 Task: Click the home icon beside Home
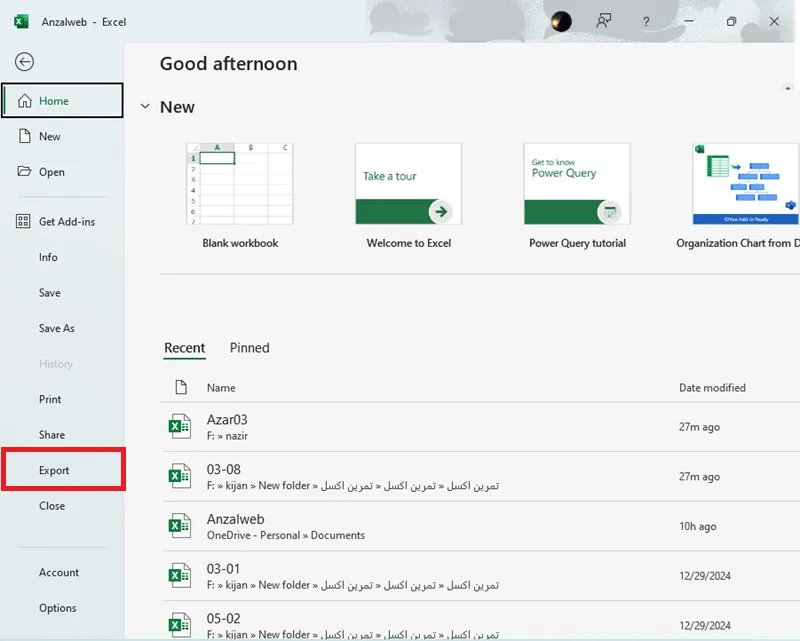pyautogui.click(x=24, y=101)
